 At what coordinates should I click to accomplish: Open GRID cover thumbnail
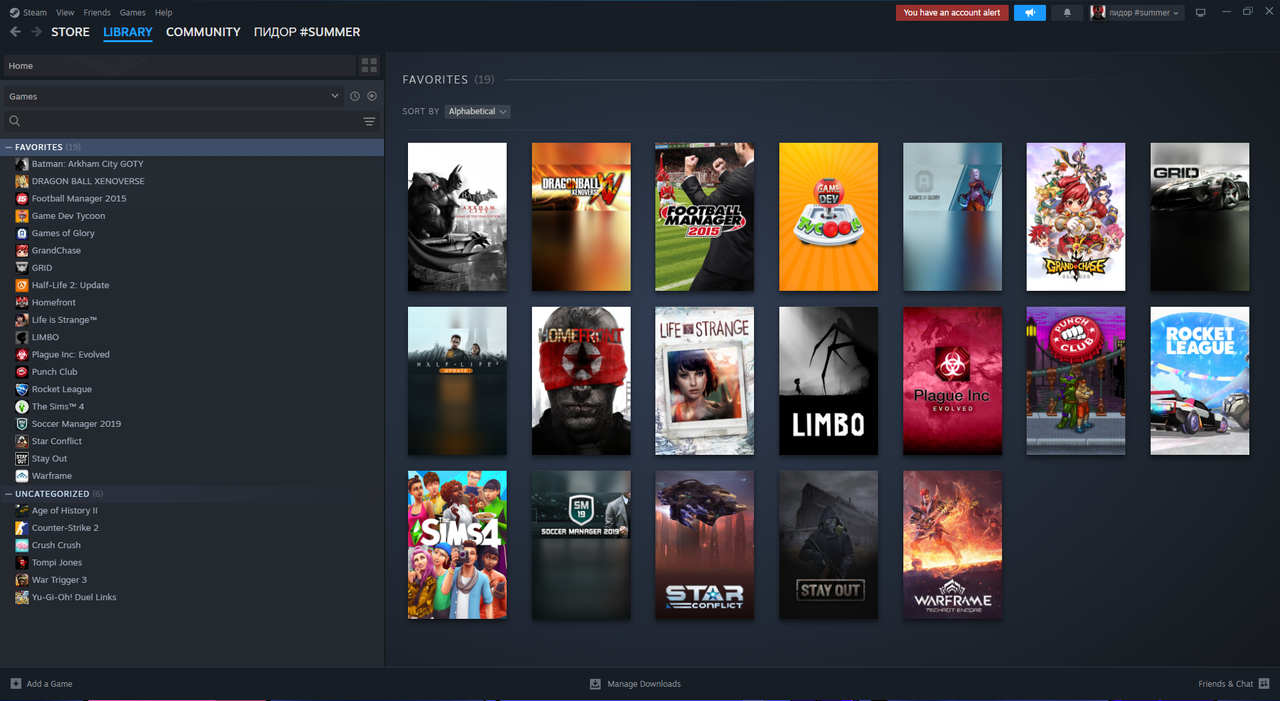1199,217
